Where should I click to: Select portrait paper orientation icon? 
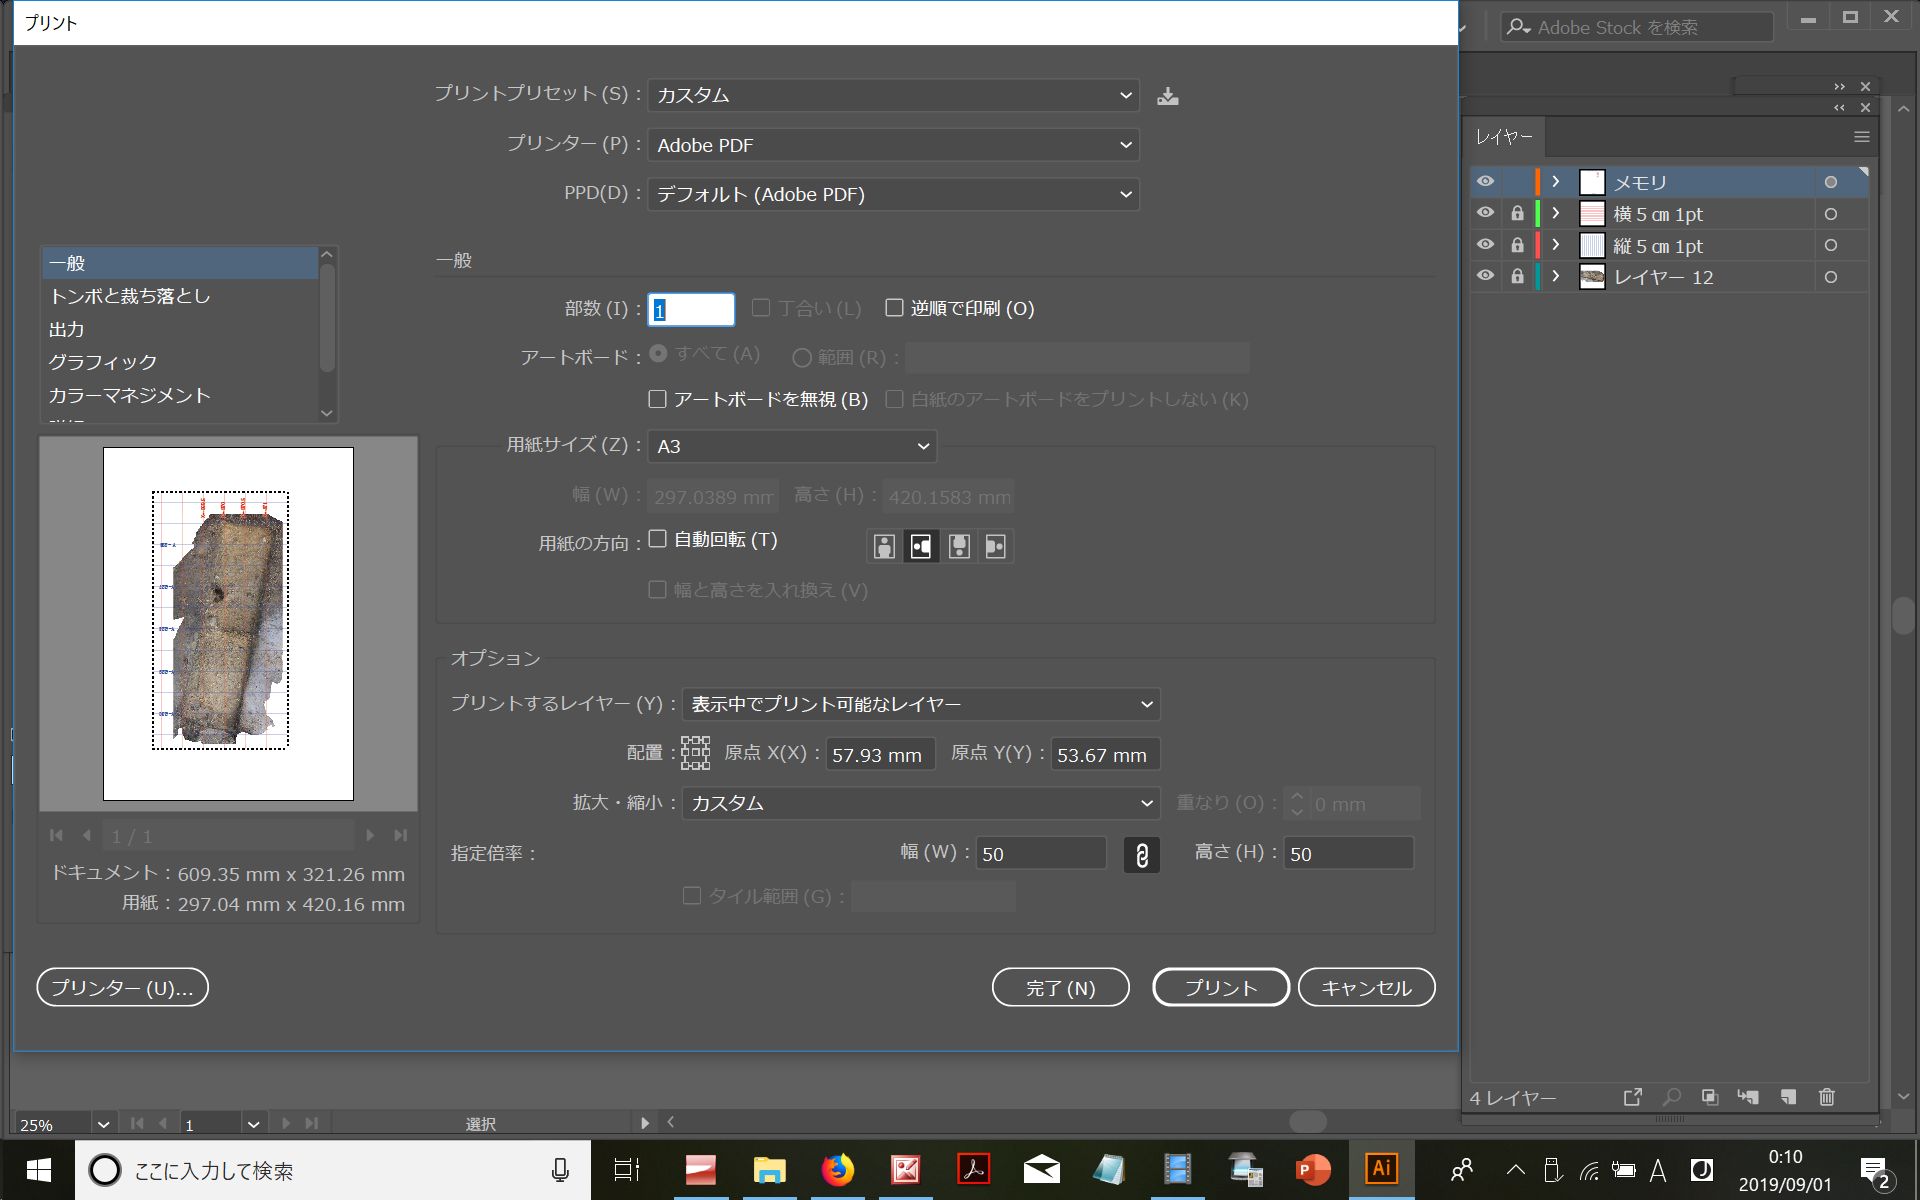pos(884,546)
